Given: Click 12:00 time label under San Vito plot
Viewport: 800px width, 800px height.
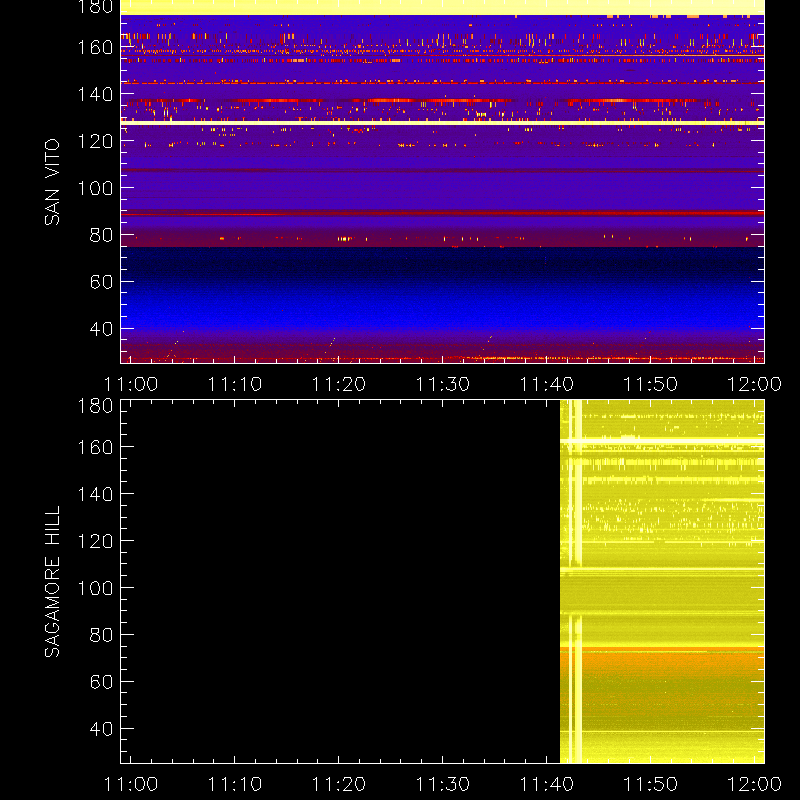Looking at the screenshot, I should 754,384.
